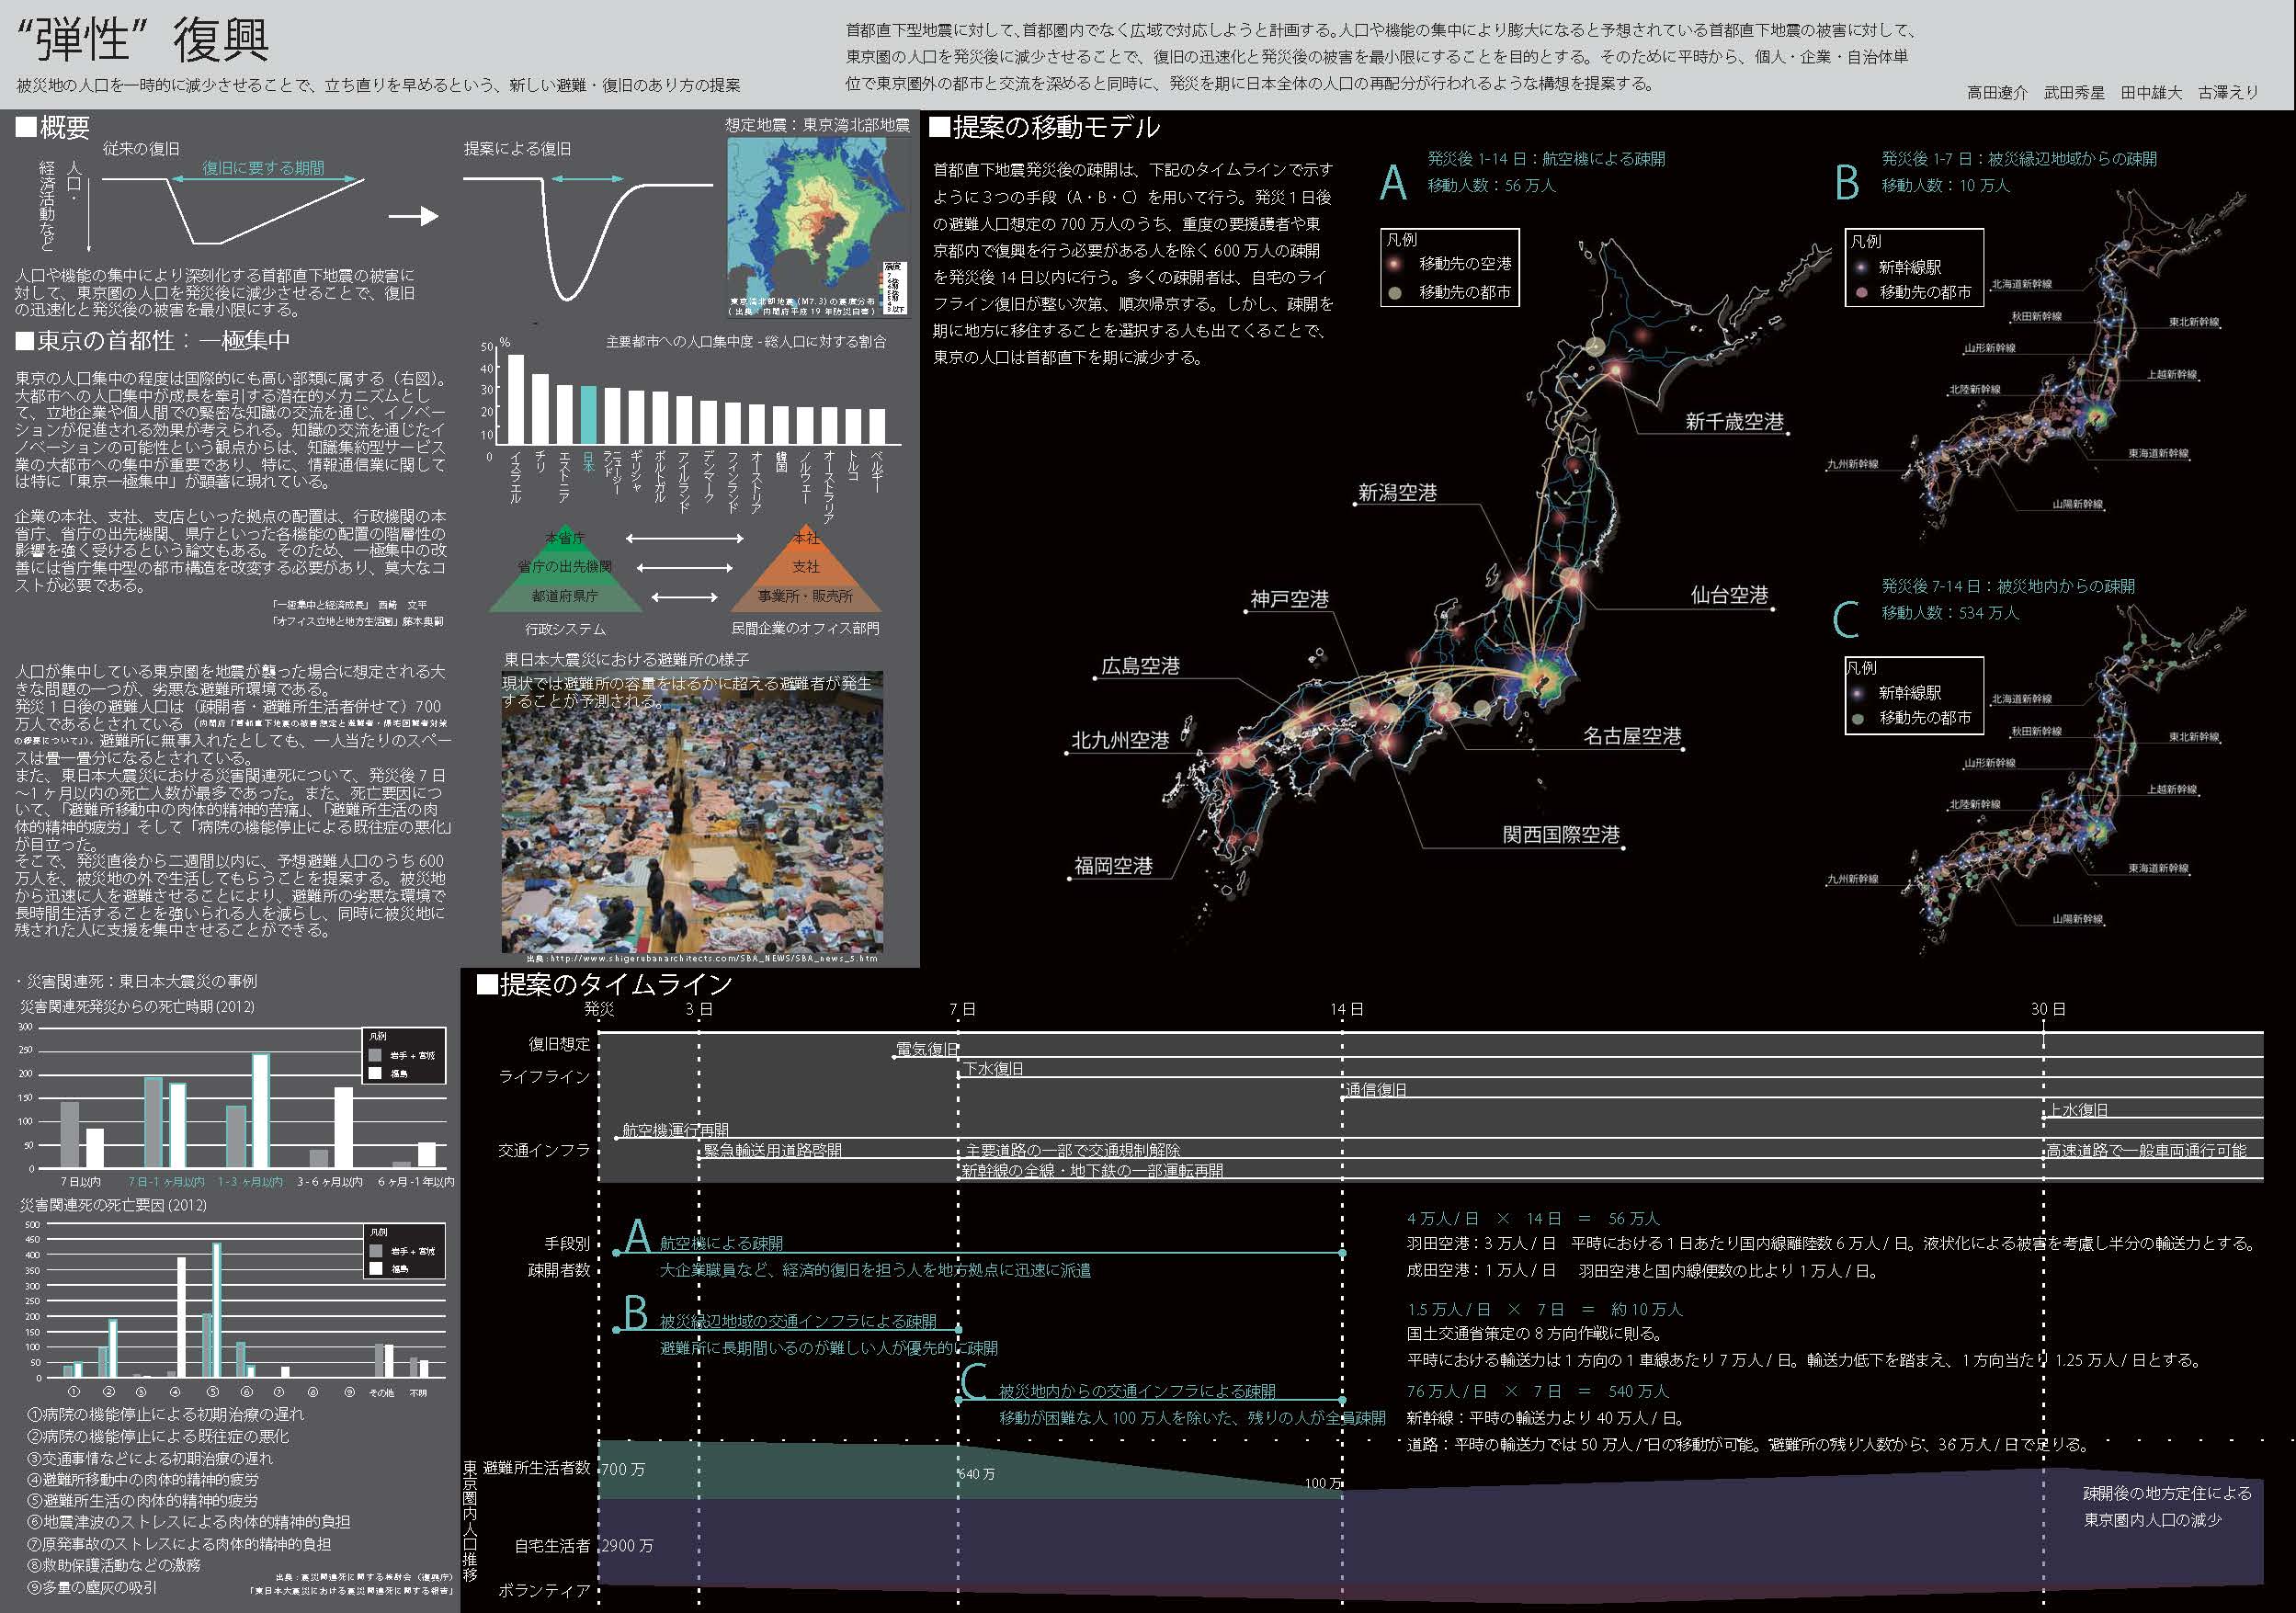Click the 疎開後の地方定住による note
Viewport: 2296px width, 1613px height.
(2167, 1493)
